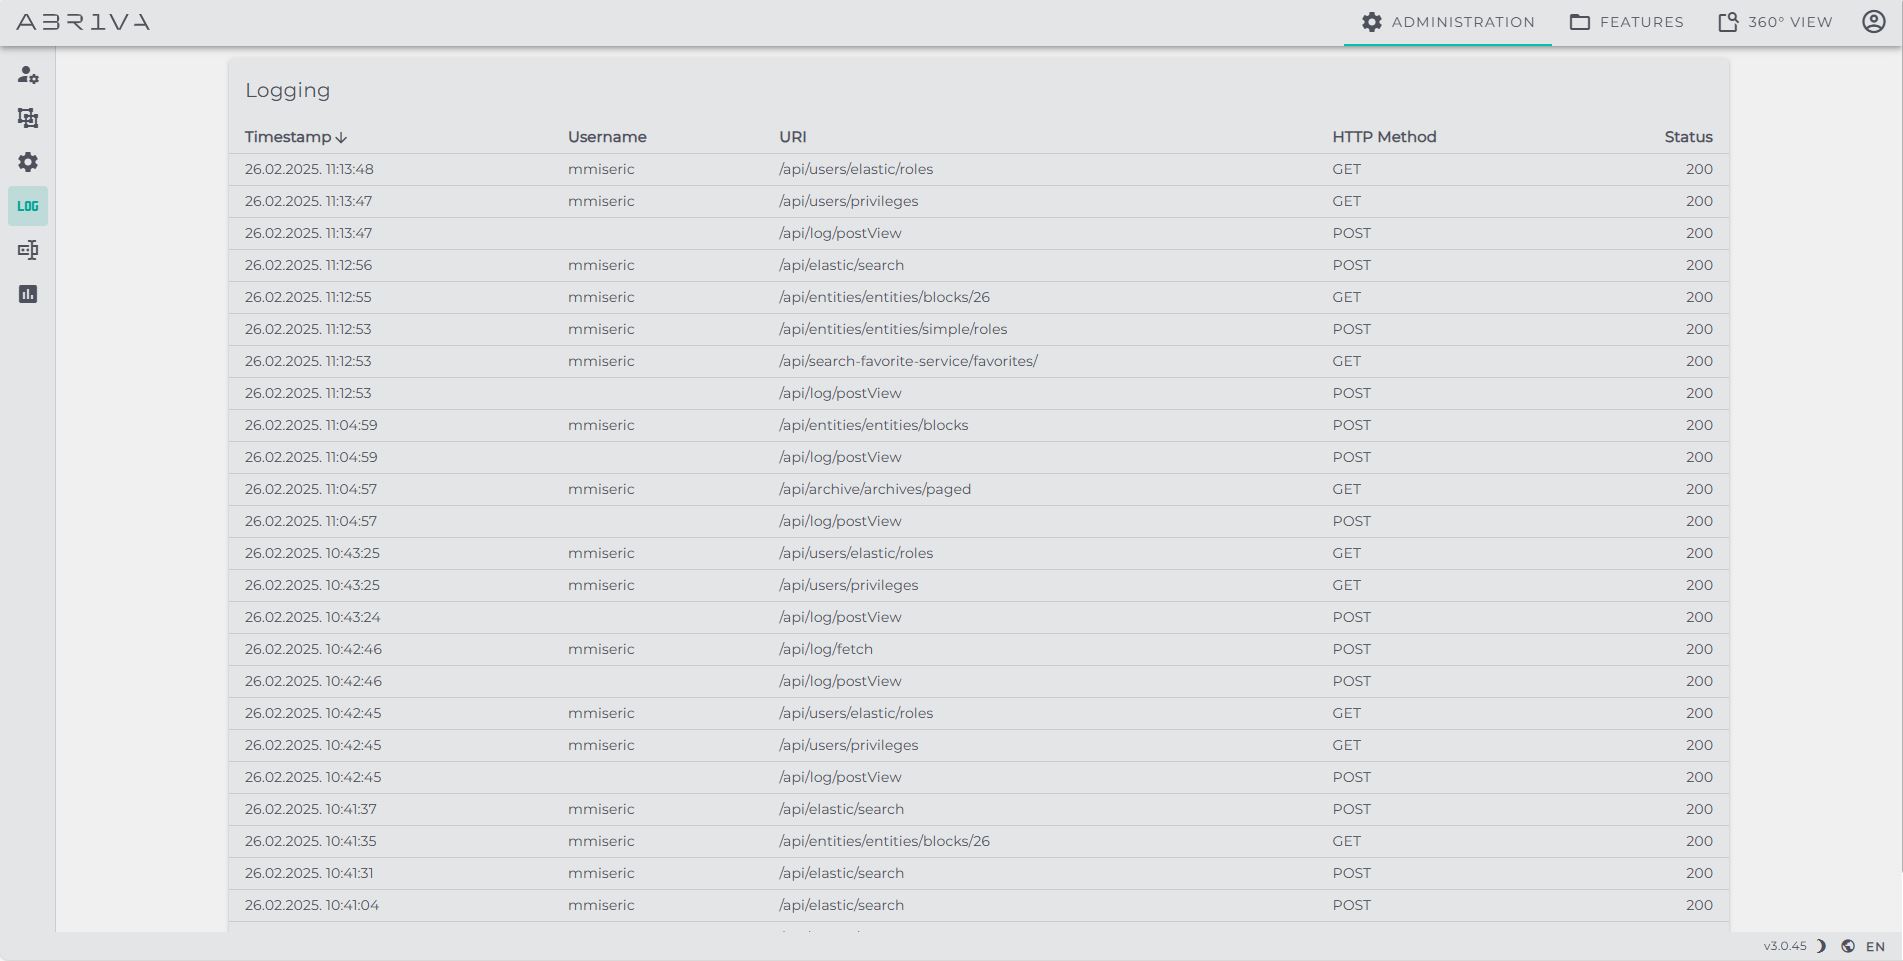Sort by the HTTP Method column header
Image resolution: width=1903 pixels, height=961 pixels.
point(1384,137)
